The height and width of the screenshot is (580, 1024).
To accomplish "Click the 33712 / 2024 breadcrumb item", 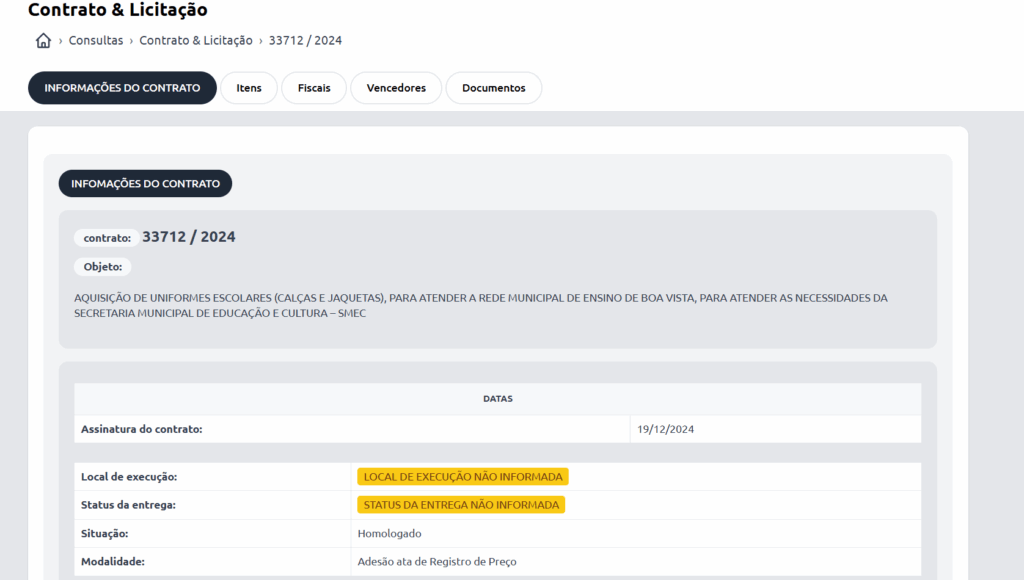I will click(x=305, y=41).
